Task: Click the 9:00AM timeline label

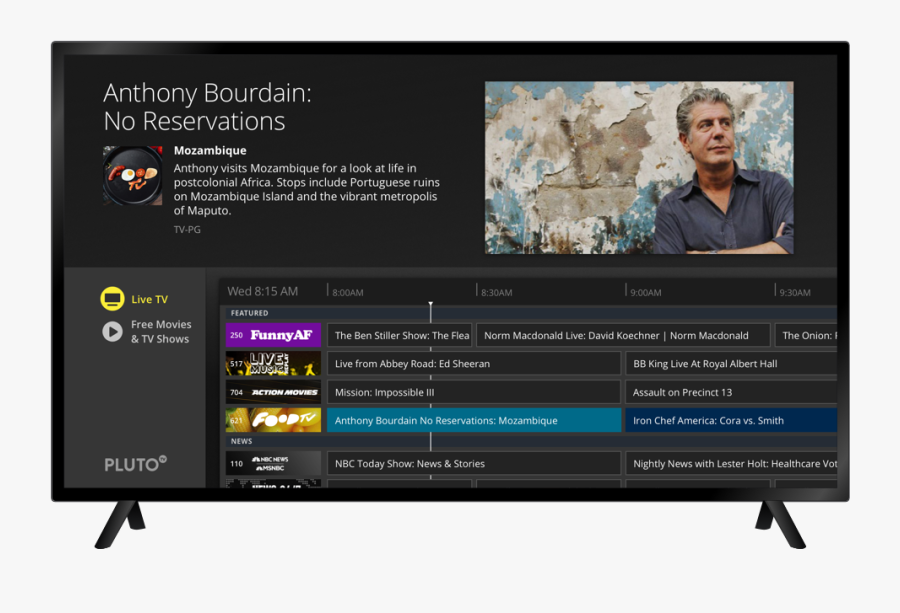Action: coord(646,293)
